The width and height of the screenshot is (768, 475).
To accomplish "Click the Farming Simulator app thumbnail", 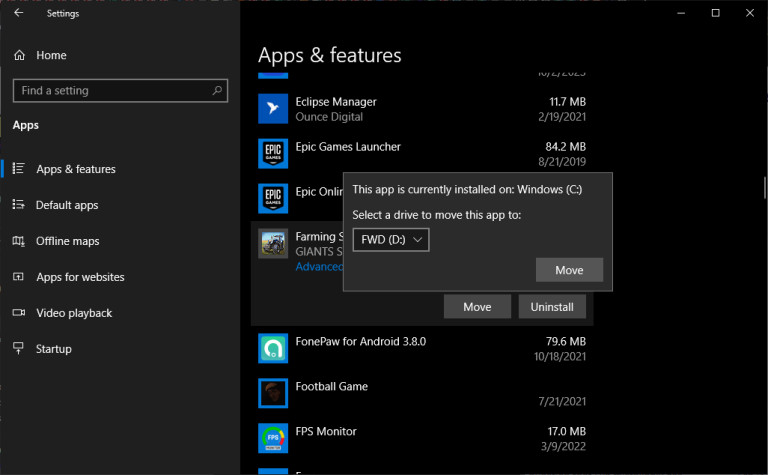I will click(x=273, y=245).
